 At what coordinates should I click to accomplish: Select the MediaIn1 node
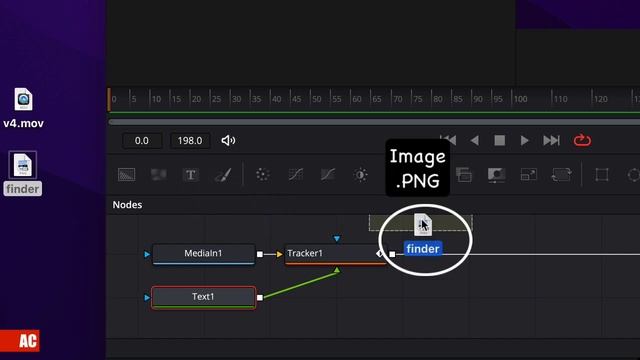pyautogui.click(x=203, y=254)
